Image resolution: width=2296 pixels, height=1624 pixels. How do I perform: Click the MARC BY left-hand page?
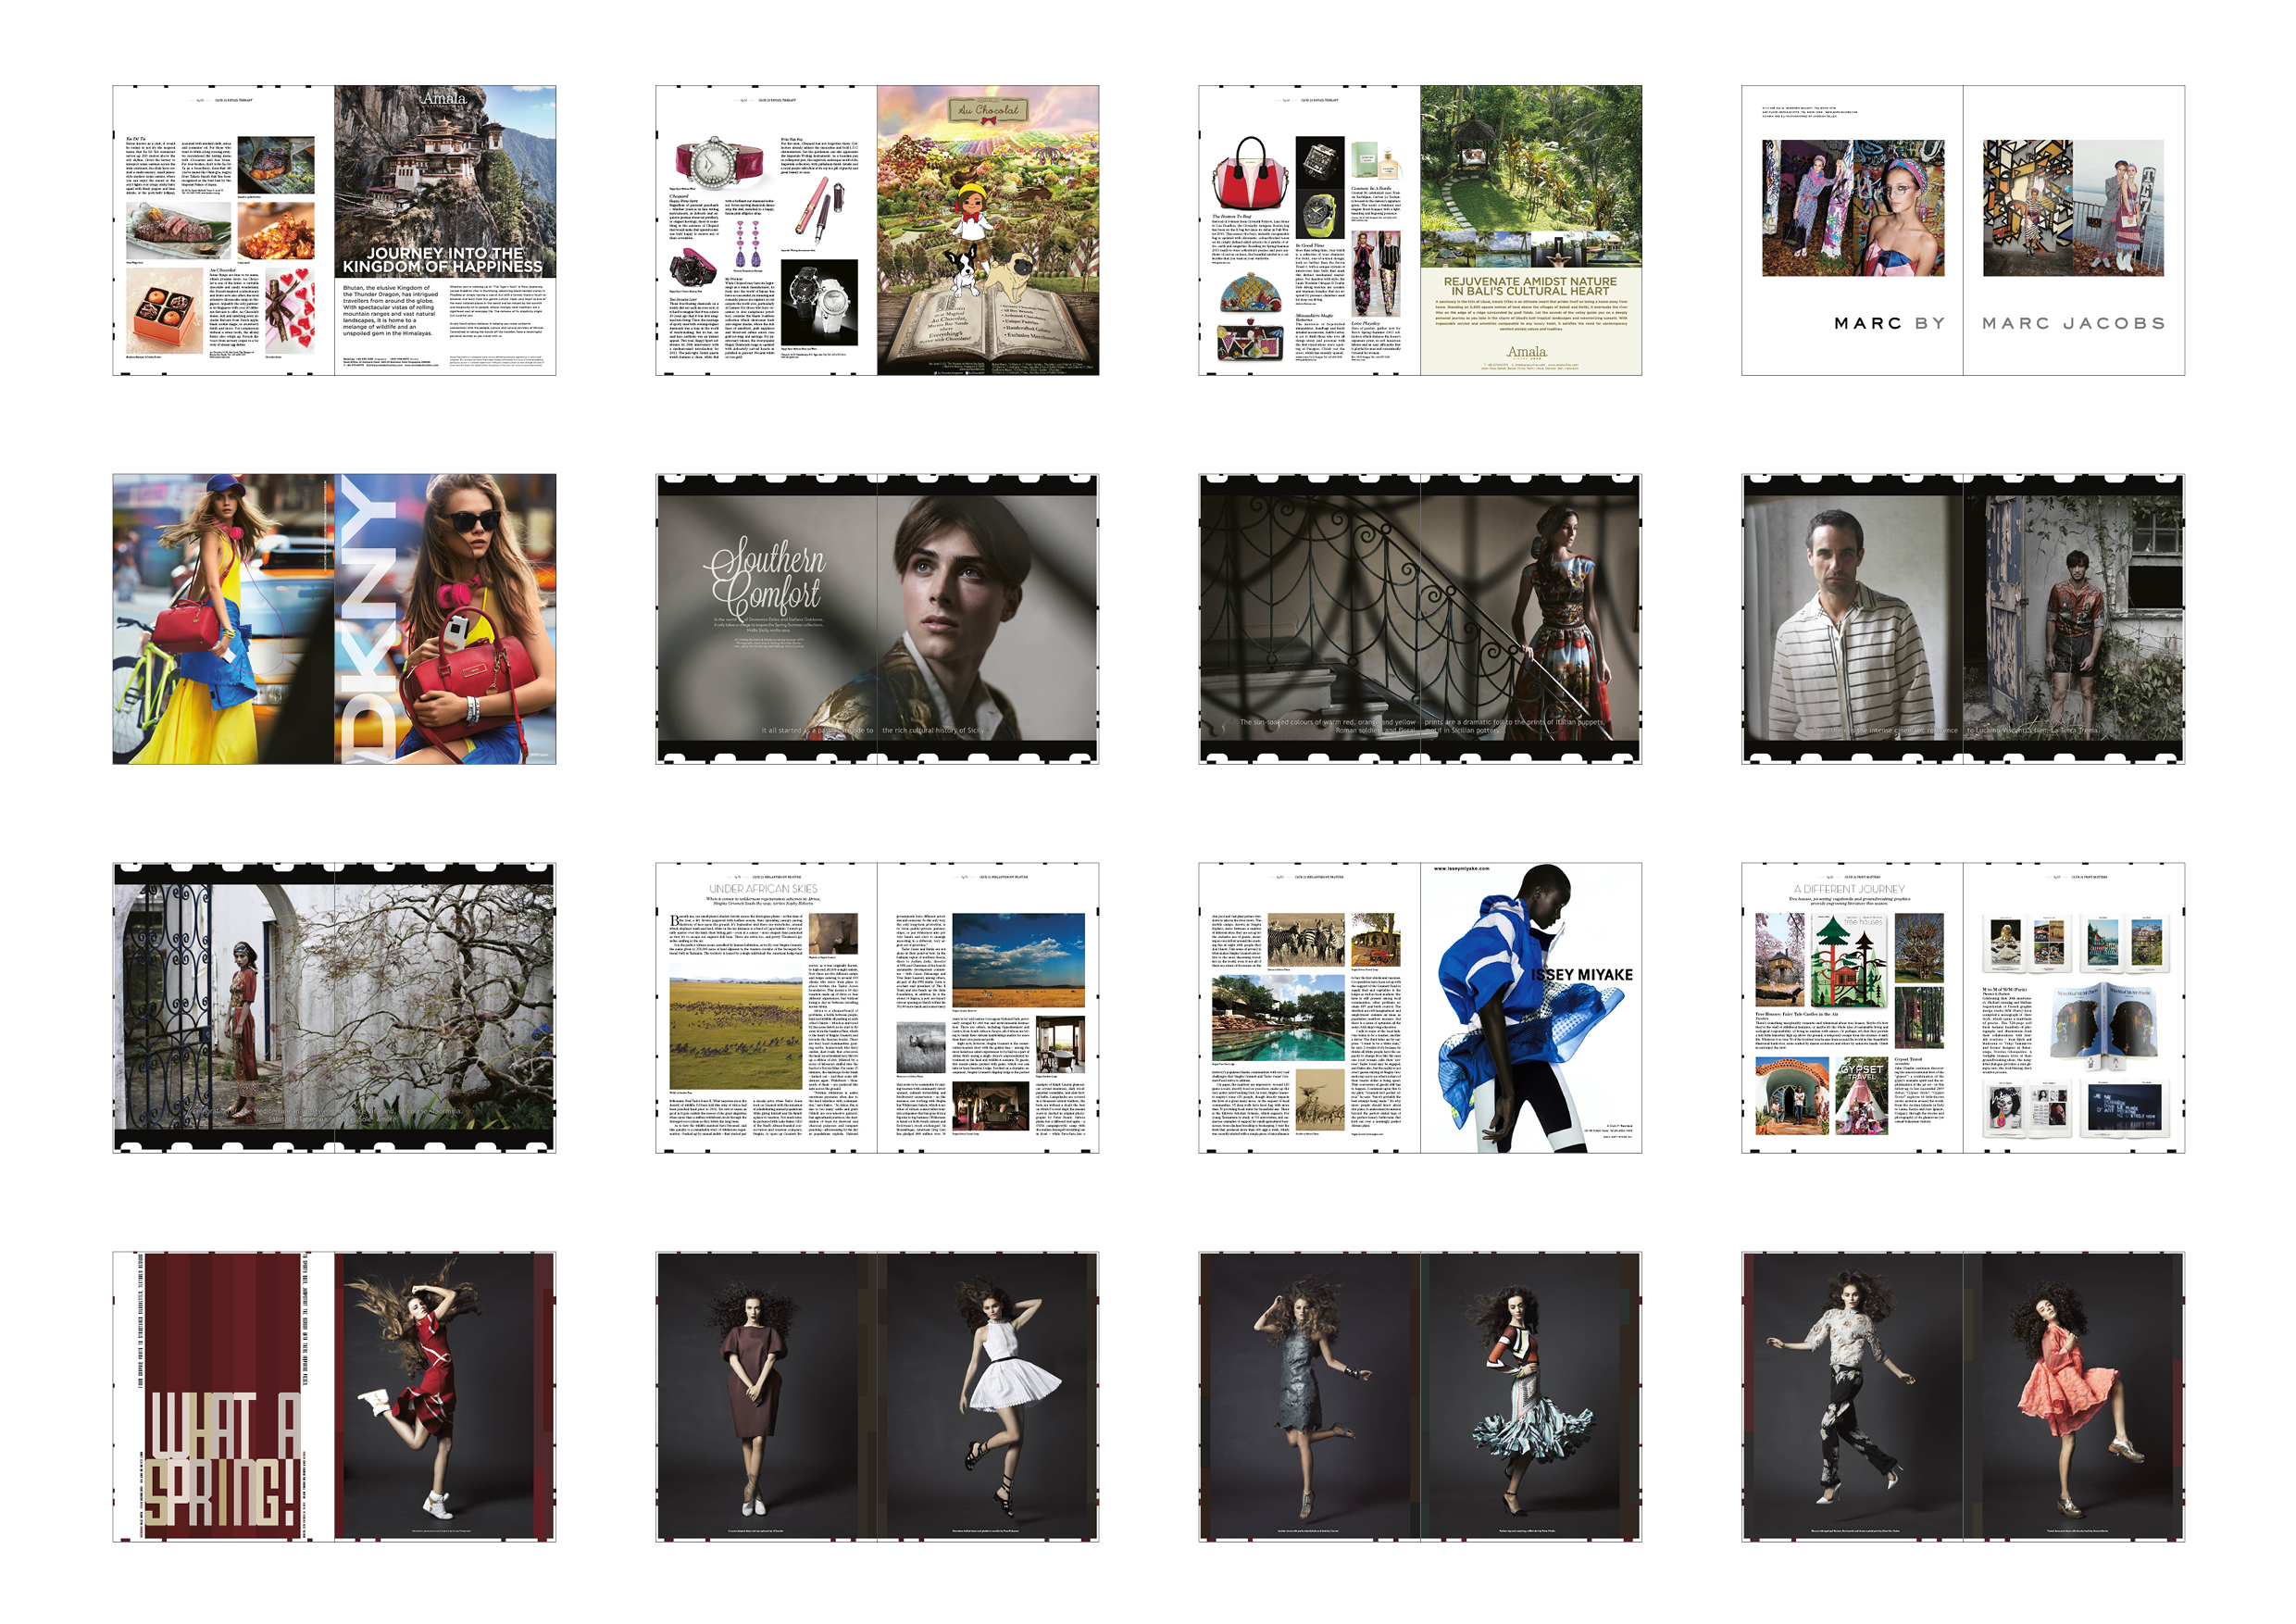point(1852,230)
